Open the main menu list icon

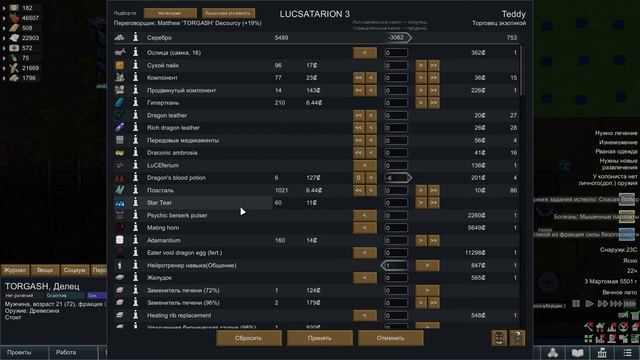tap(627, 353)
